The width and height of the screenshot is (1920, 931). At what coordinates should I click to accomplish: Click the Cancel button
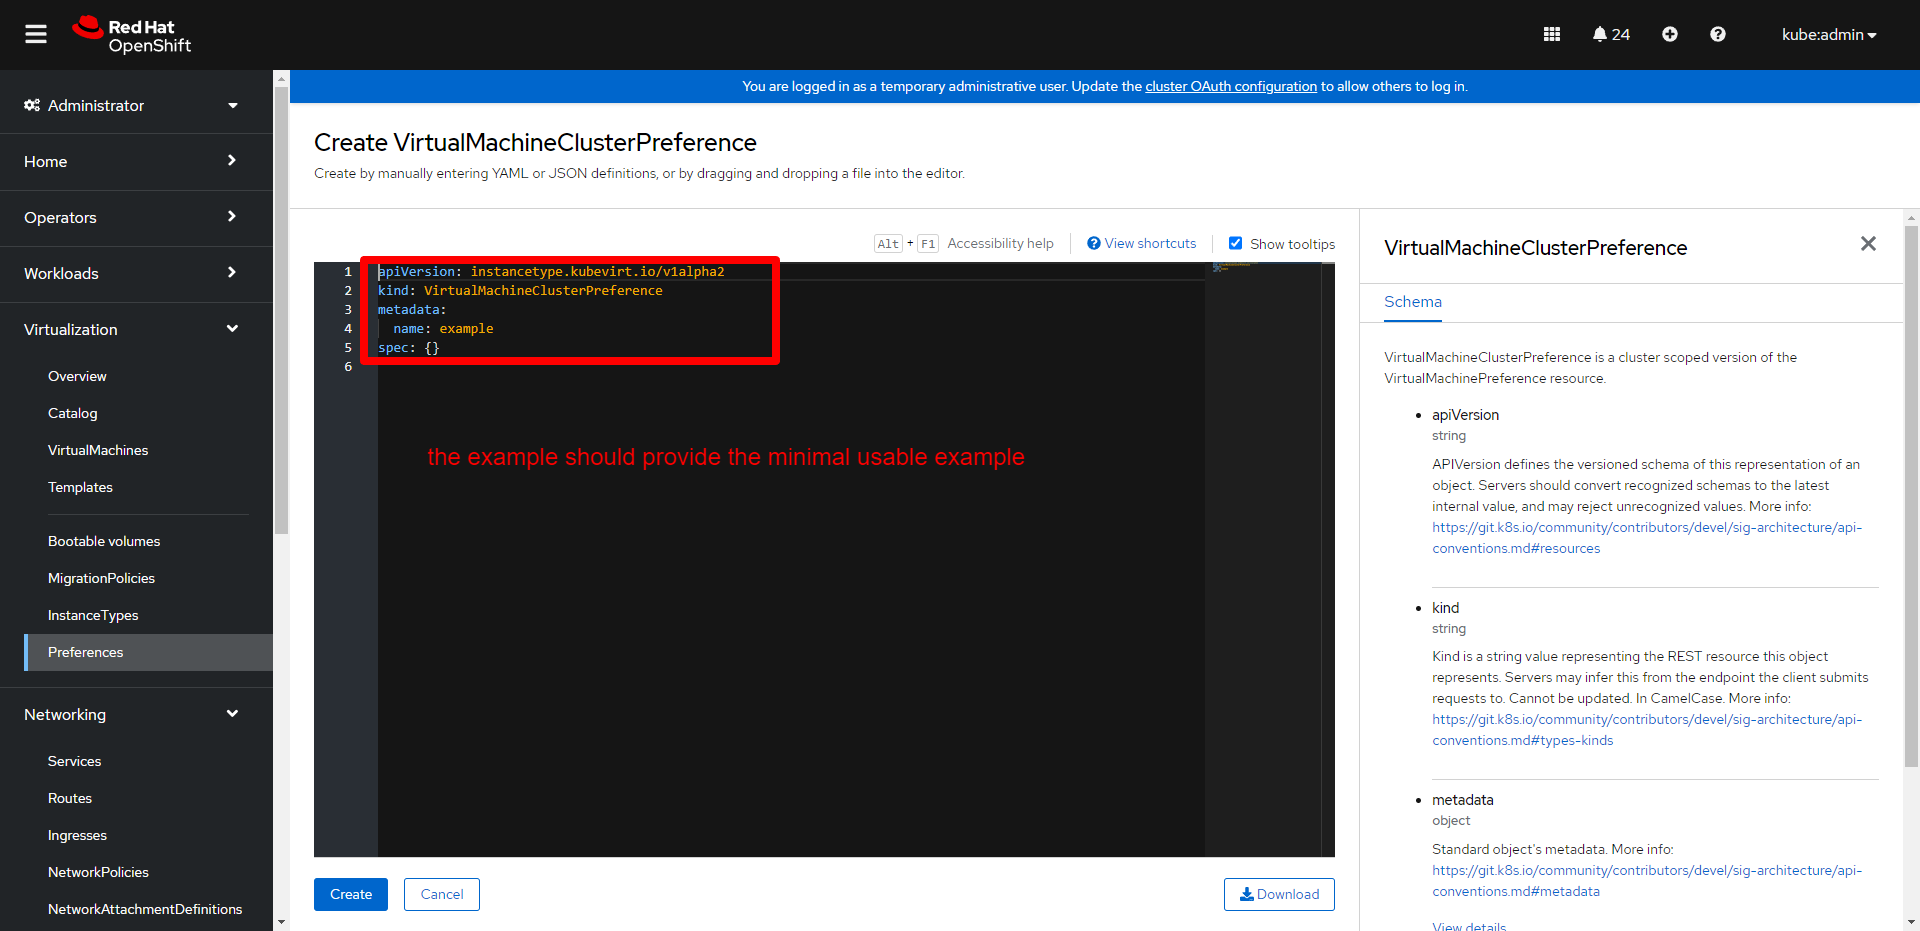point(442,894)
